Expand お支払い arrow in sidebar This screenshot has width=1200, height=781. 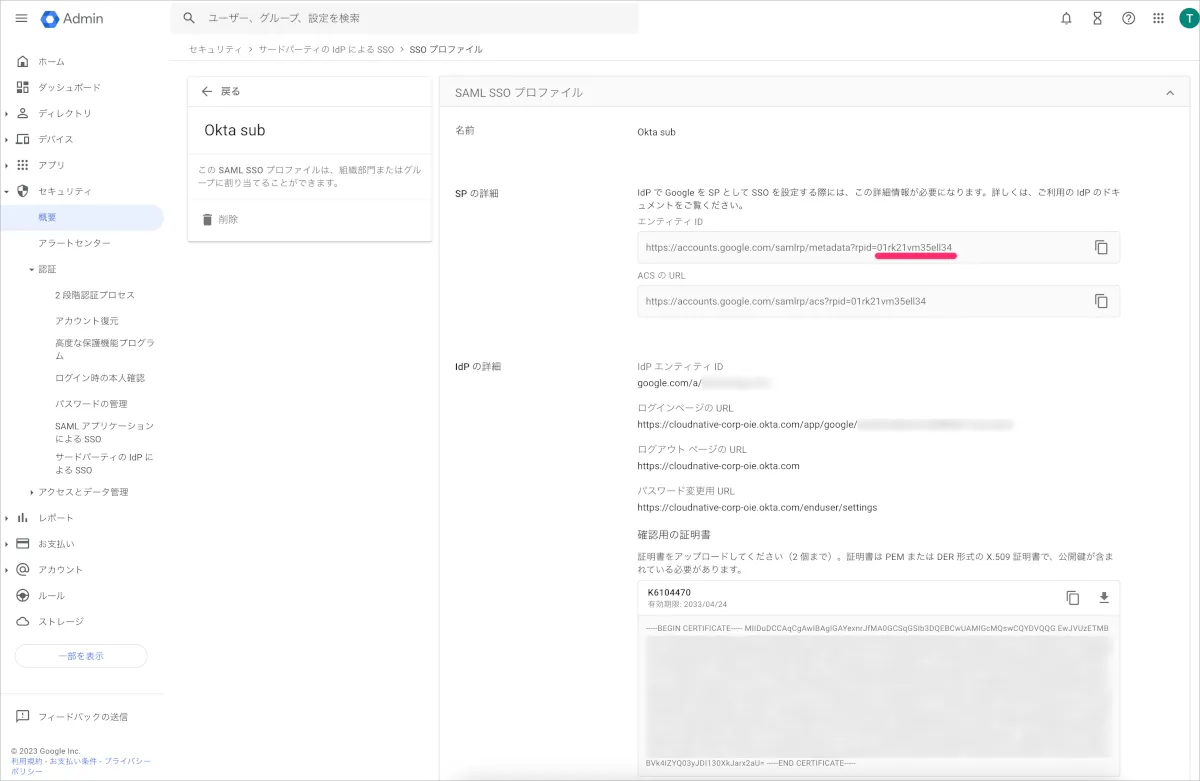7,544
